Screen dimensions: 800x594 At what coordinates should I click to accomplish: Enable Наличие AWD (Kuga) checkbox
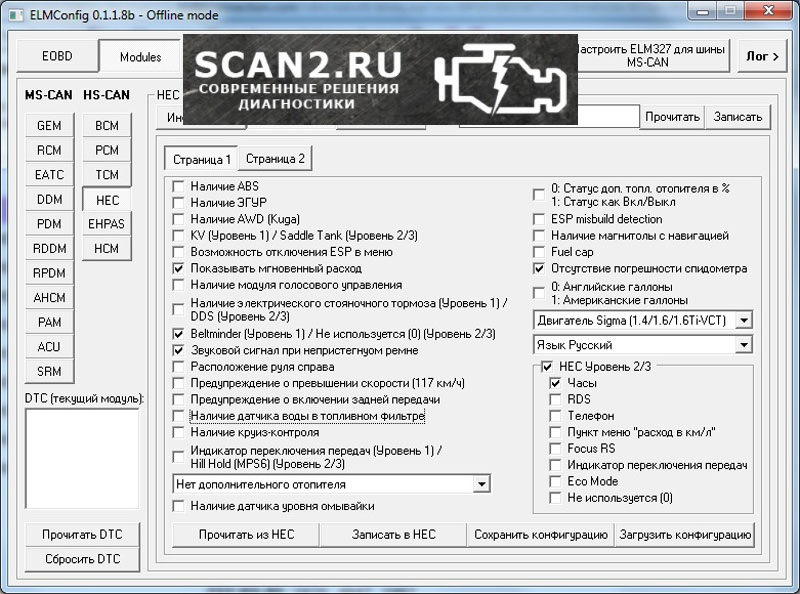pyautogui.click(x=178, y=219)
